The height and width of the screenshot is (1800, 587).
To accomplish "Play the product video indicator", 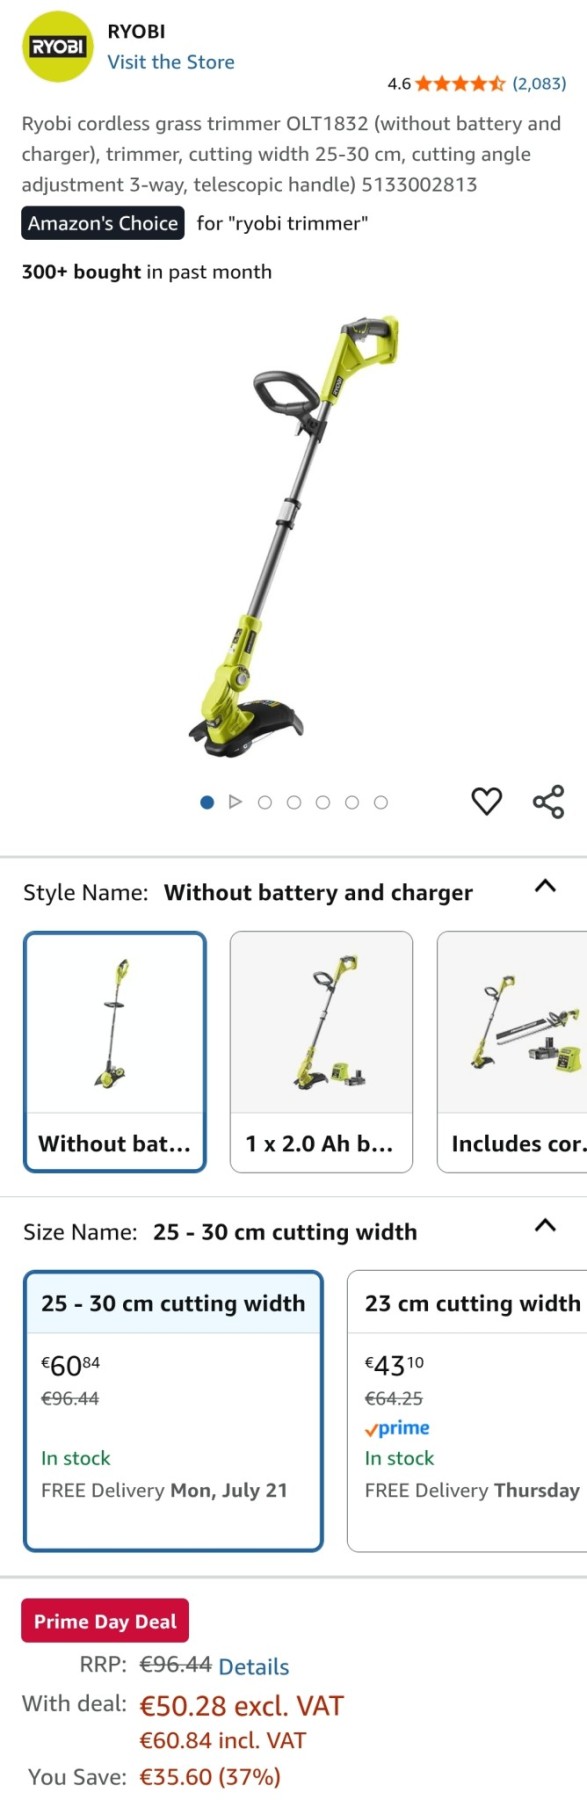I will tap(235, 802).
